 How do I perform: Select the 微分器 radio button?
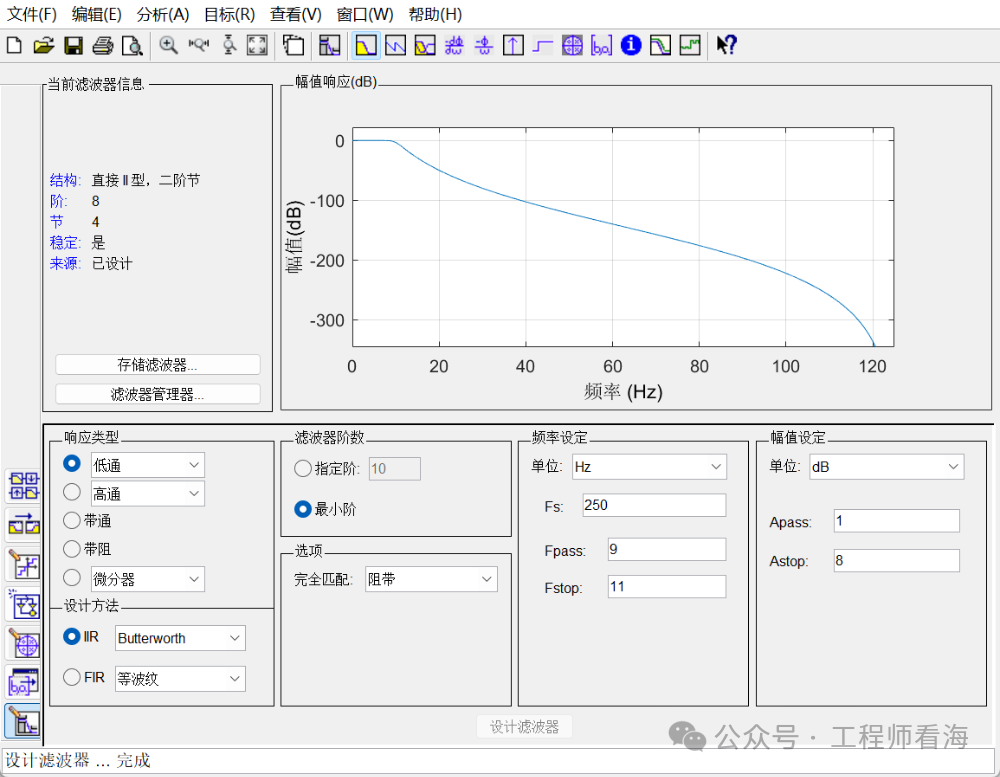point(71,577)
